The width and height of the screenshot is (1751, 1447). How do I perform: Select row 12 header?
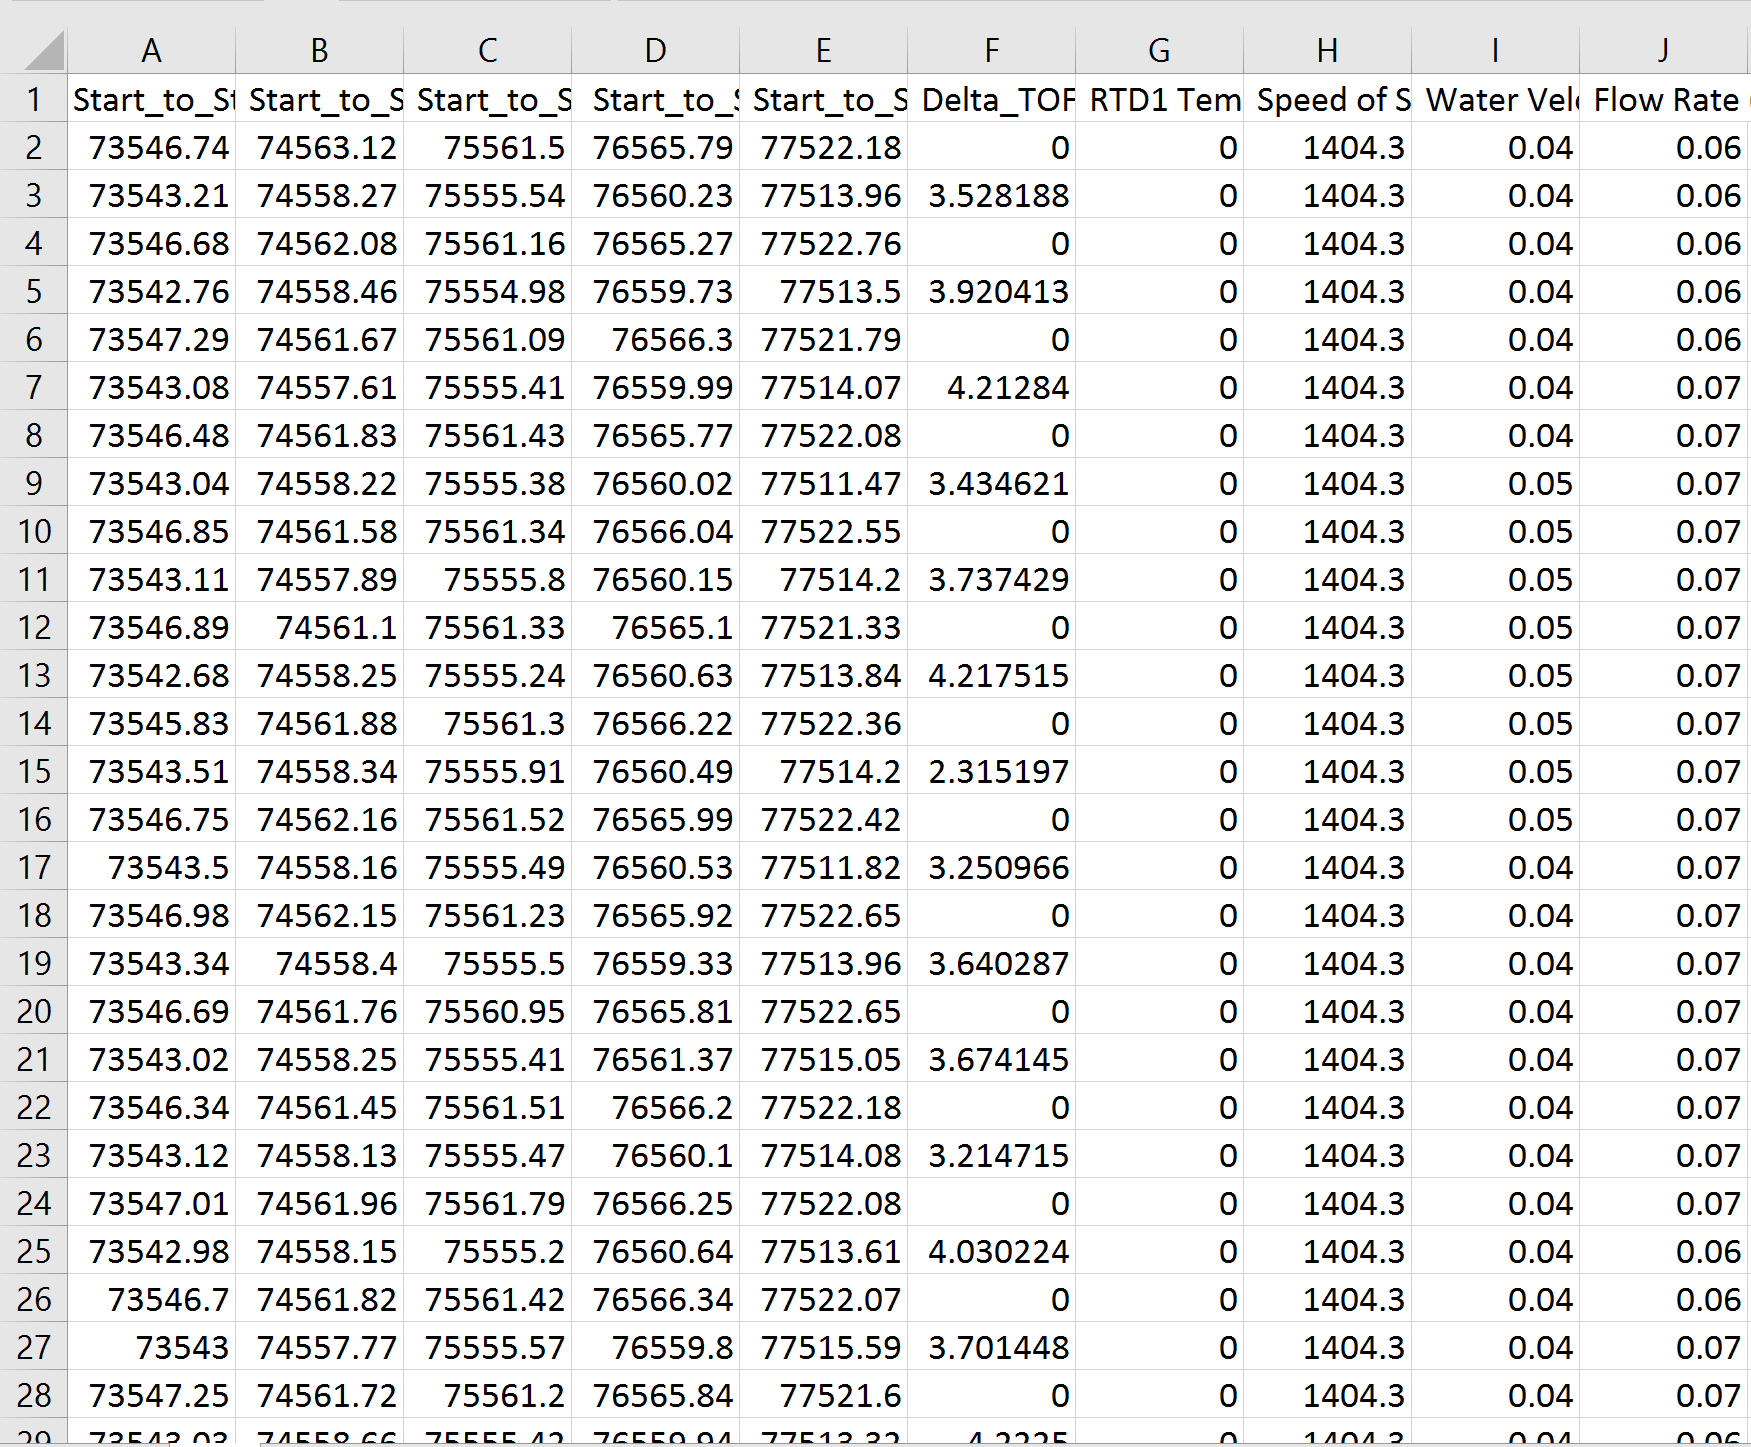pyautogui.click(x=33, y=627)
